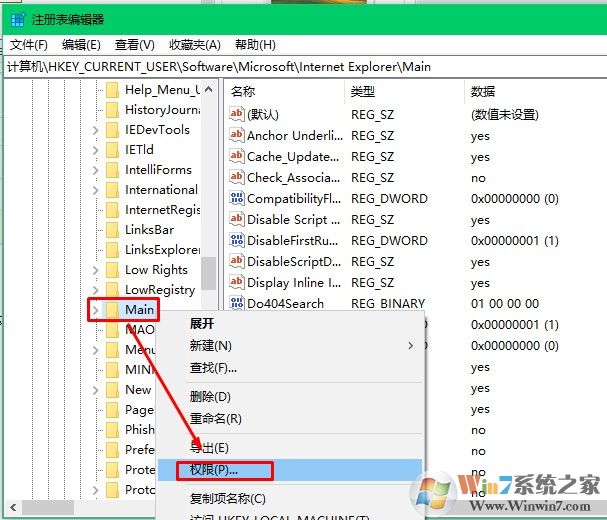Select the IETld folder icon
607x520 pixels.
pyautogui.click(x=112, y=150)
